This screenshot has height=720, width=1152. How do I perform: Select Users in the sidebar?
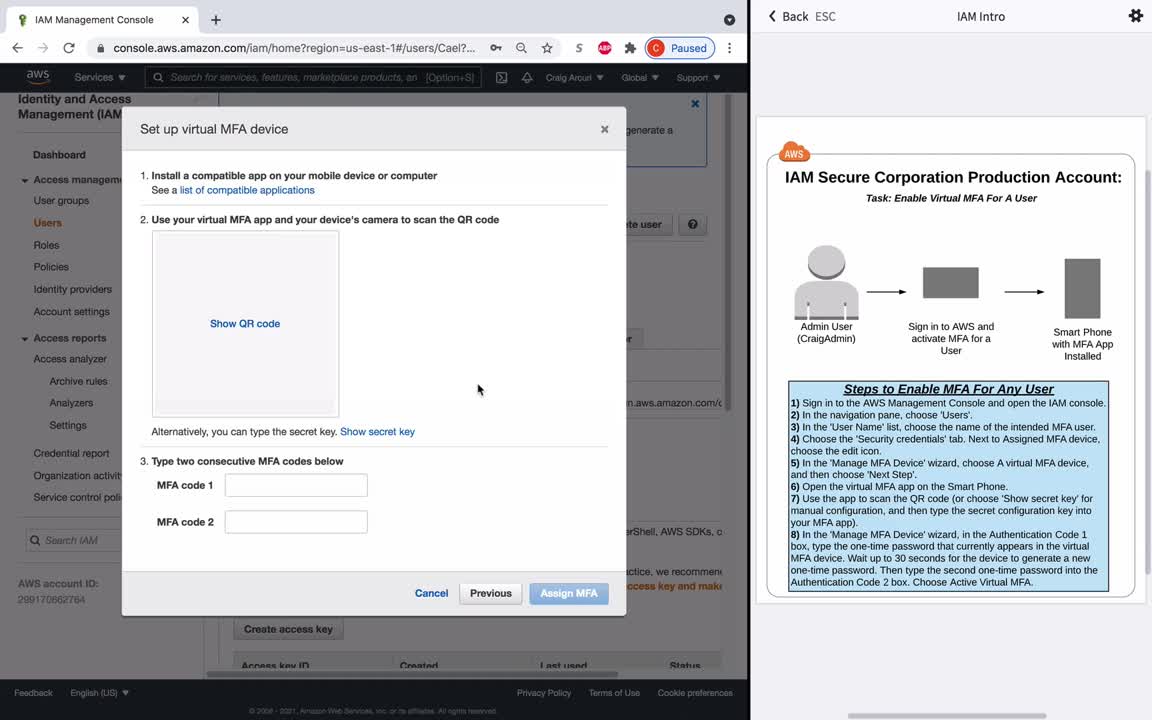tap(47, 223)
